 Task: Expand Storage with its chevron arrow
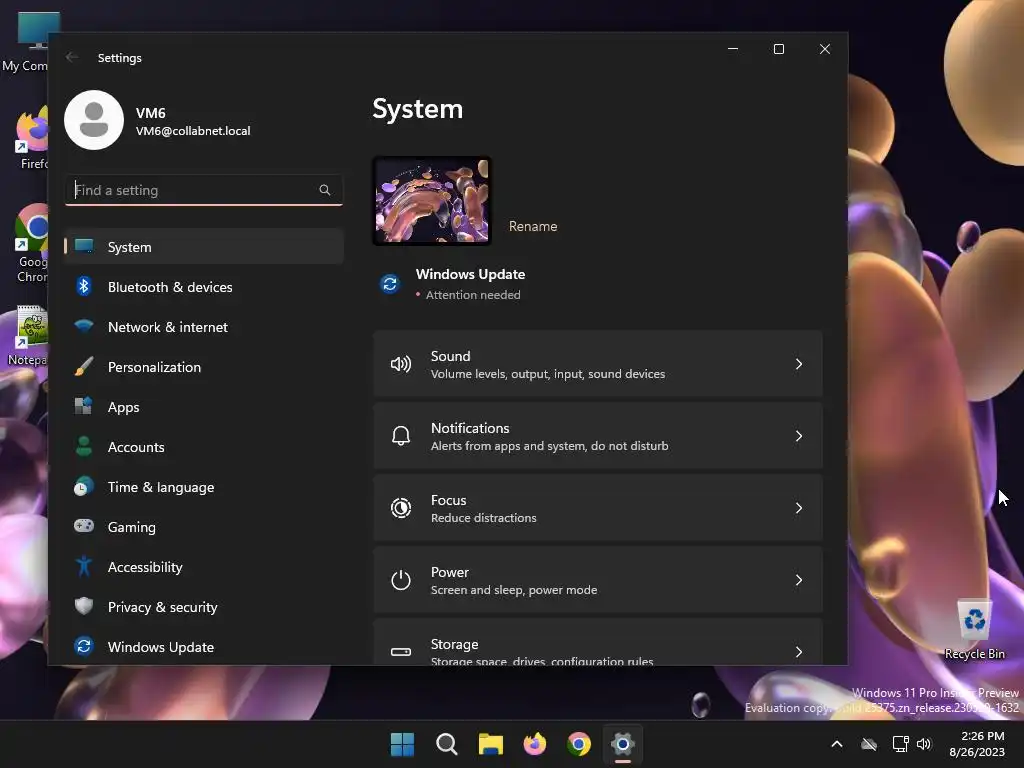click(x=799, y=652)
